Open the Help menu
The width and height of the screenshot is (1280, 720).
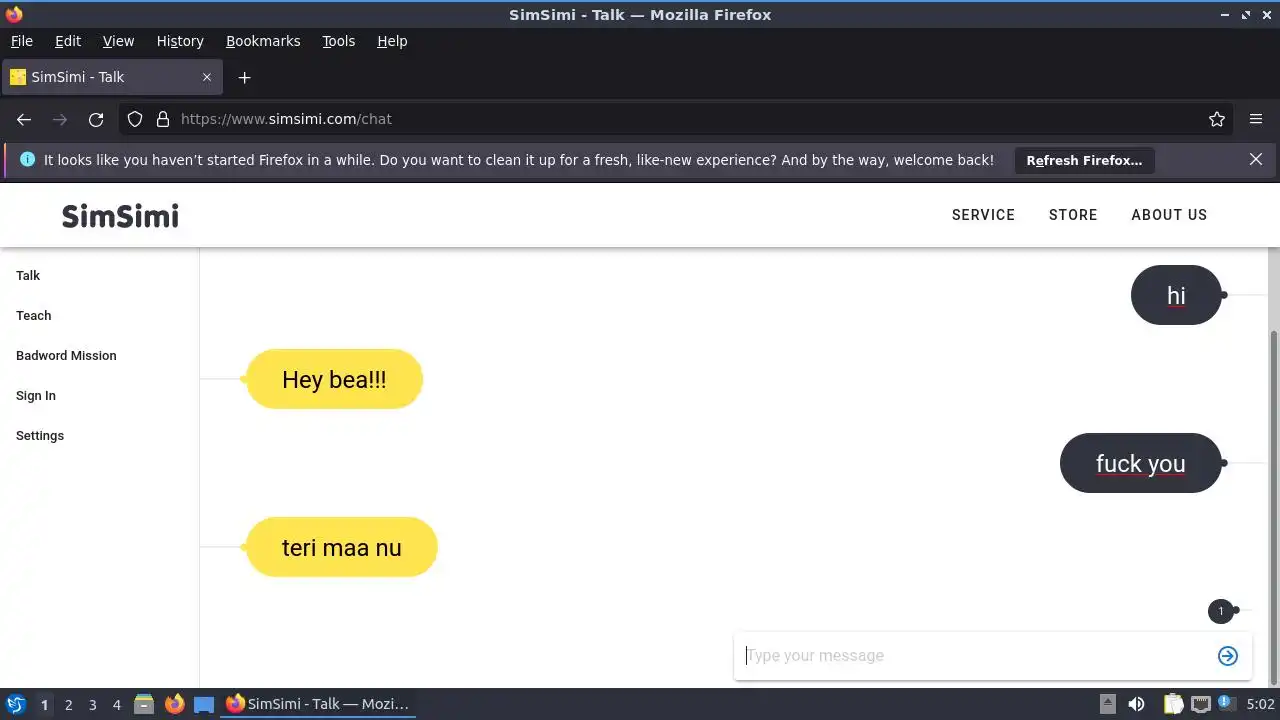(392, 41)
